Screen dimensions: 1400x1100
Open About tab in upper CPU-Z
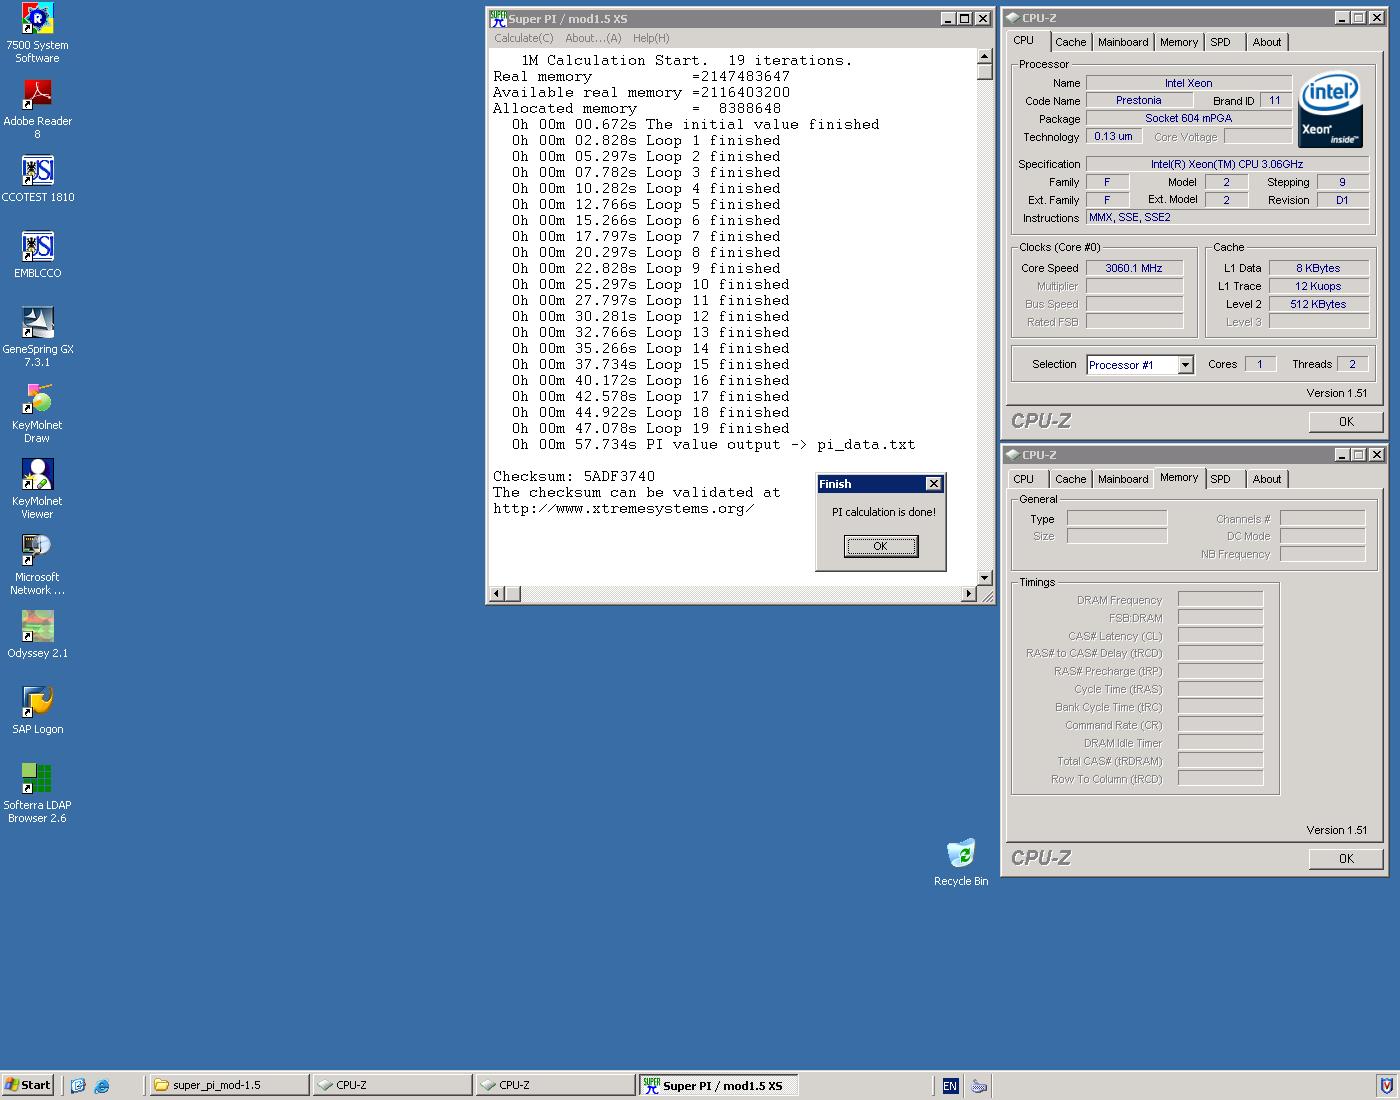[x=1267, y=42]
